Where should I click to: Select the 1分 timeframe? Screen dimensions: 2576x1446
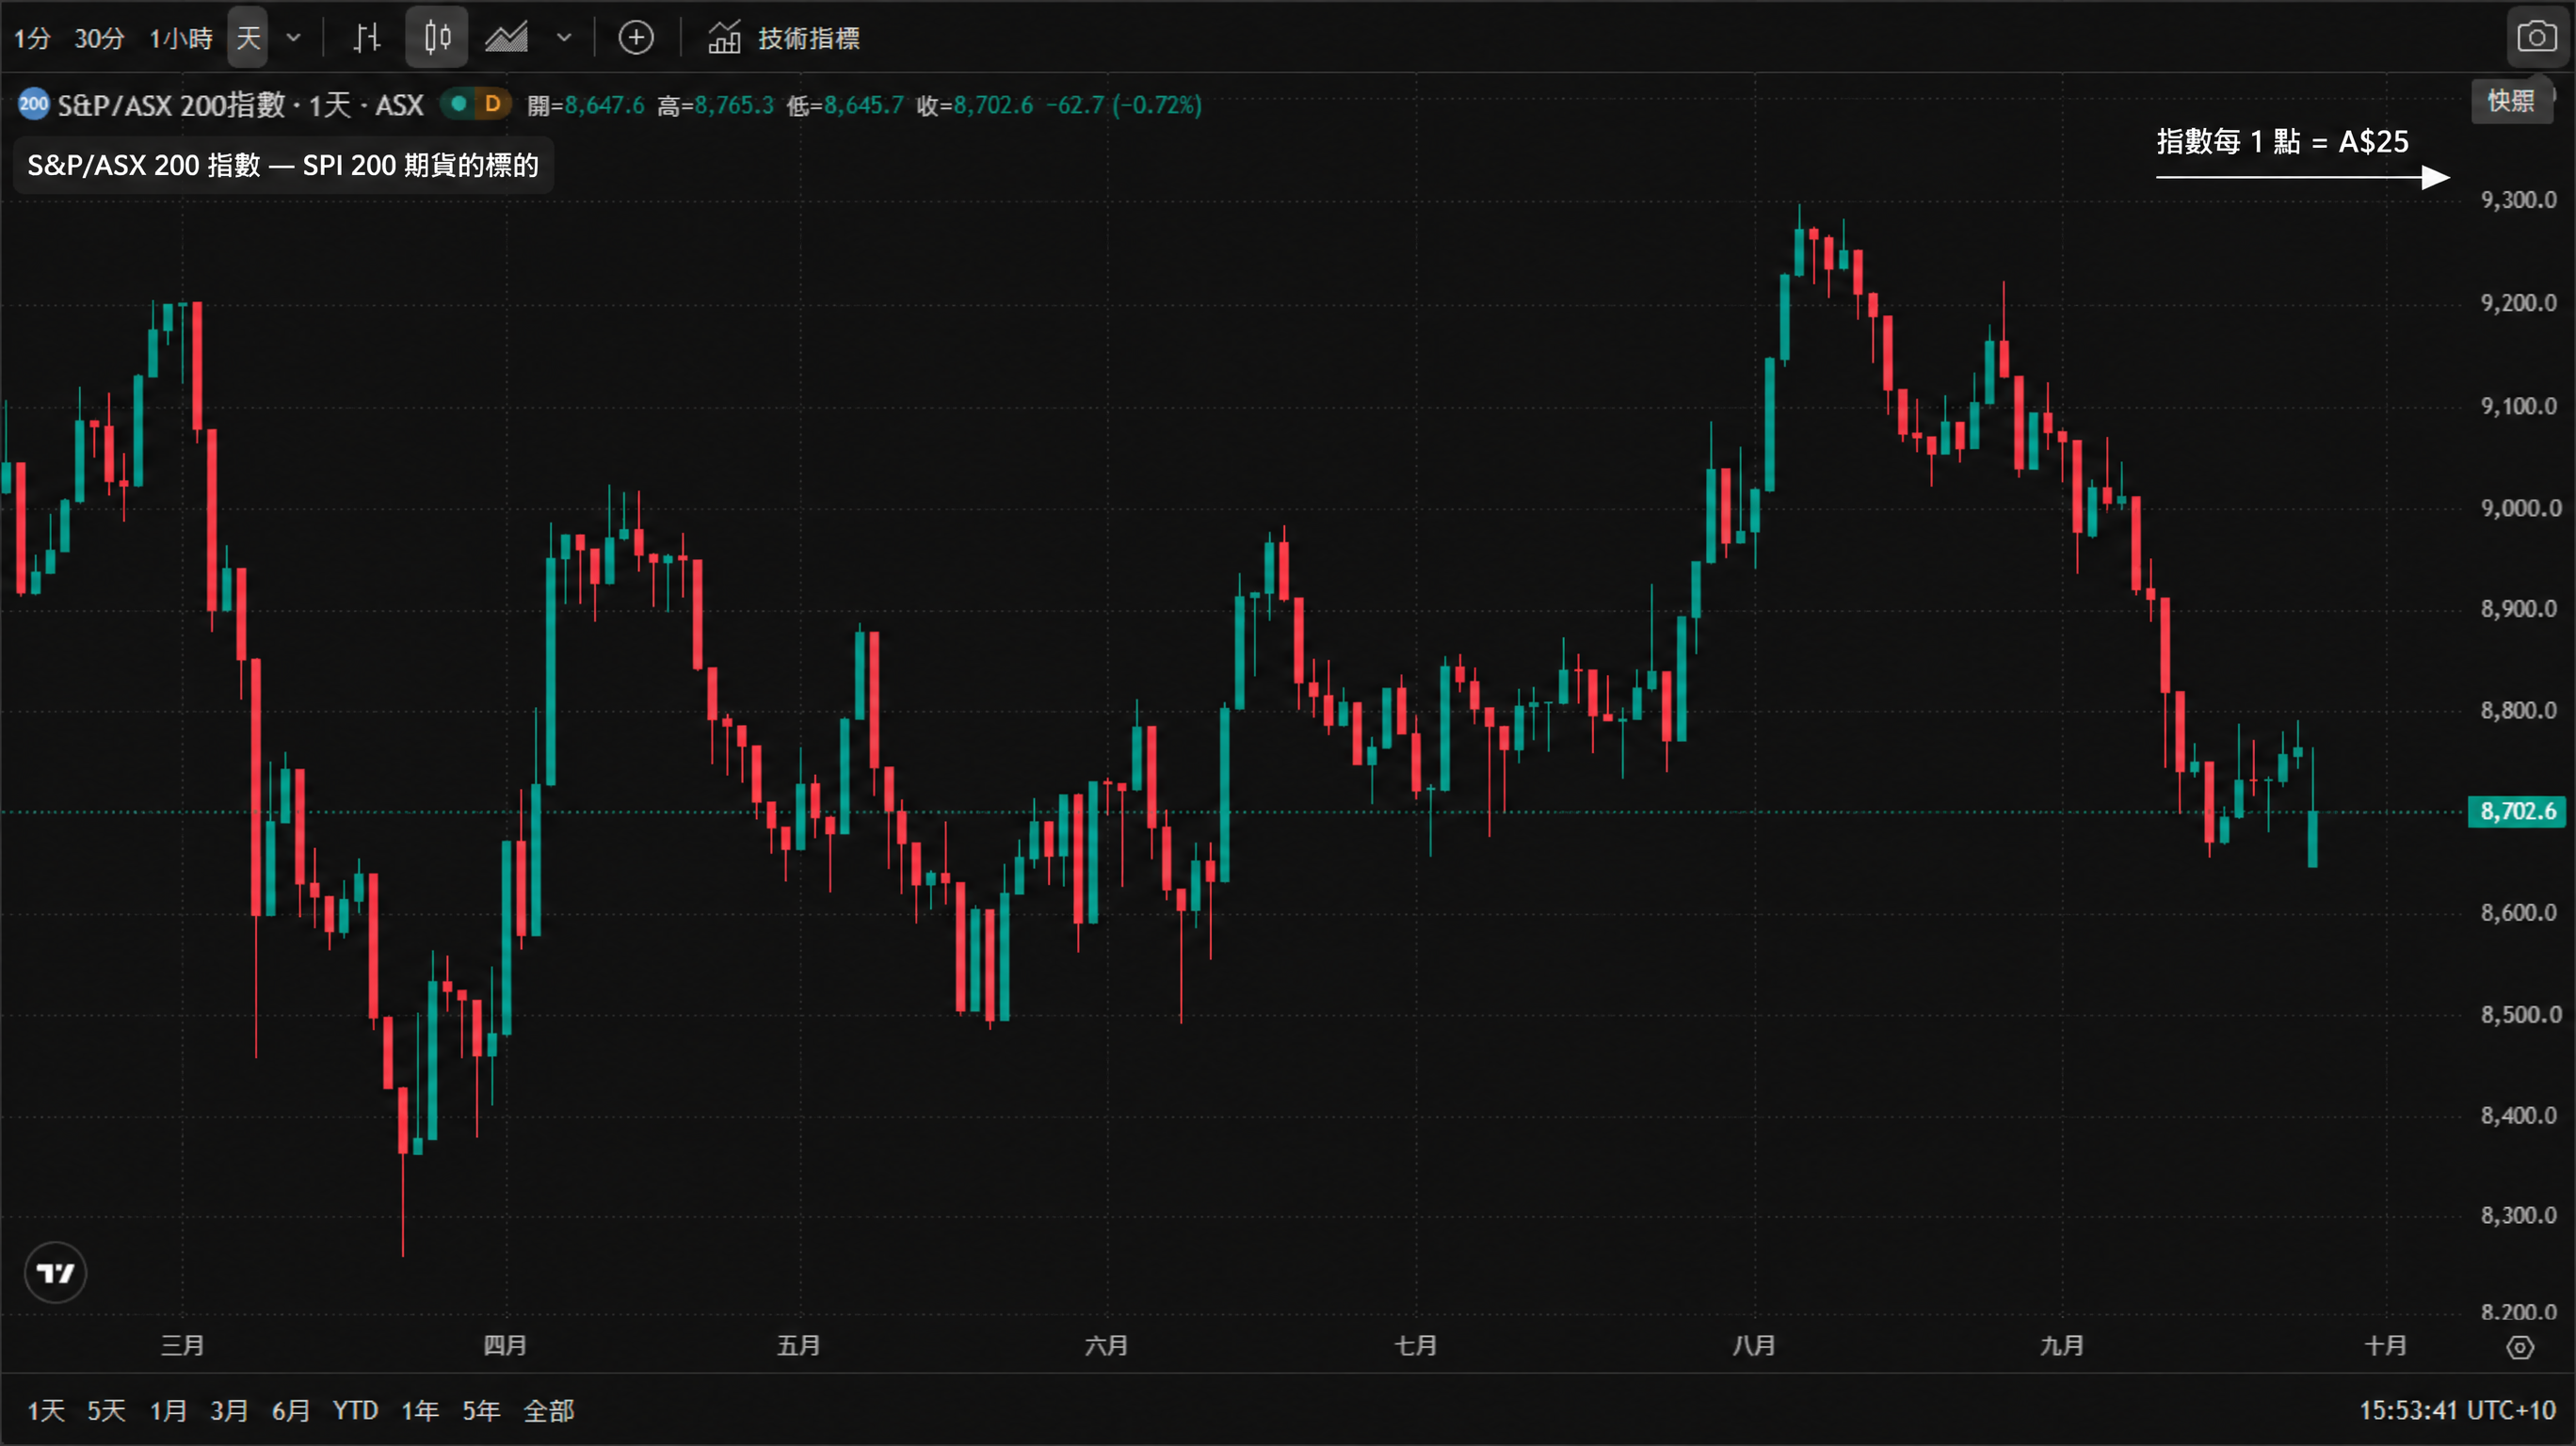[32, 38]
